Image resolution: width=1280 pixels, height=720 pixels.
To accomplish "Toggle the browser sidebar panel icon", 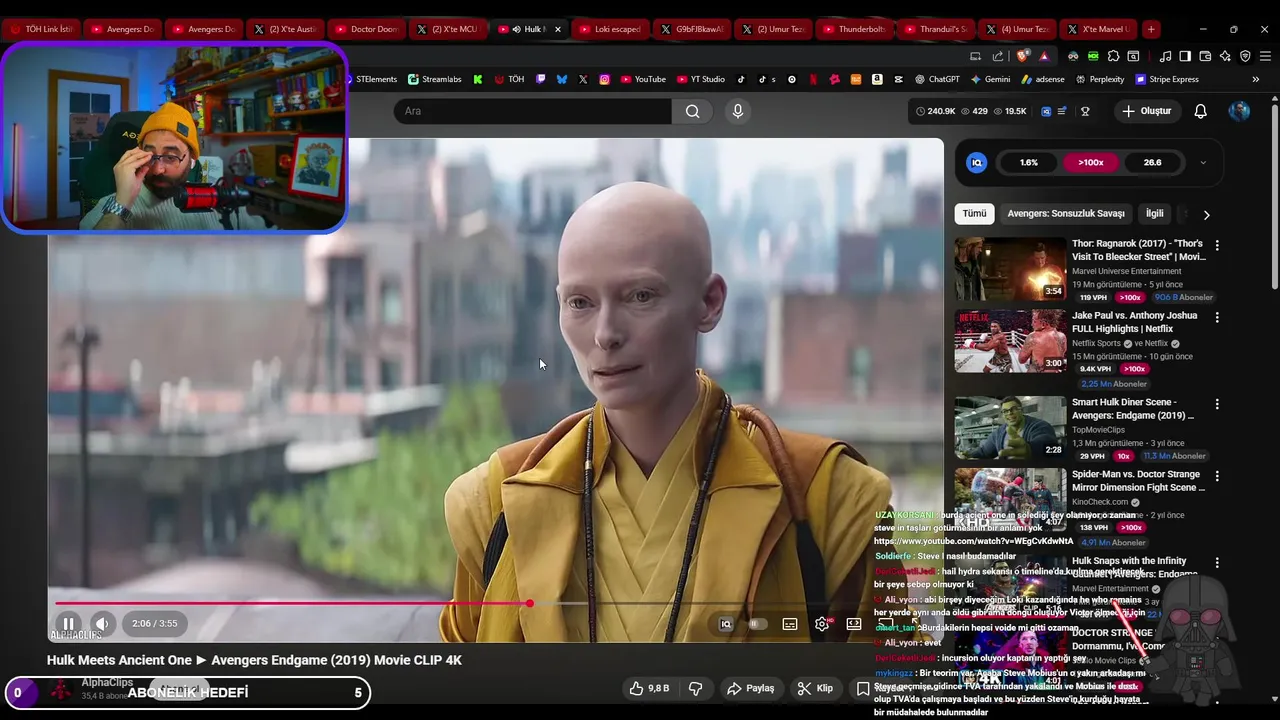I will pyautogui.click(x=1185, y=56).
